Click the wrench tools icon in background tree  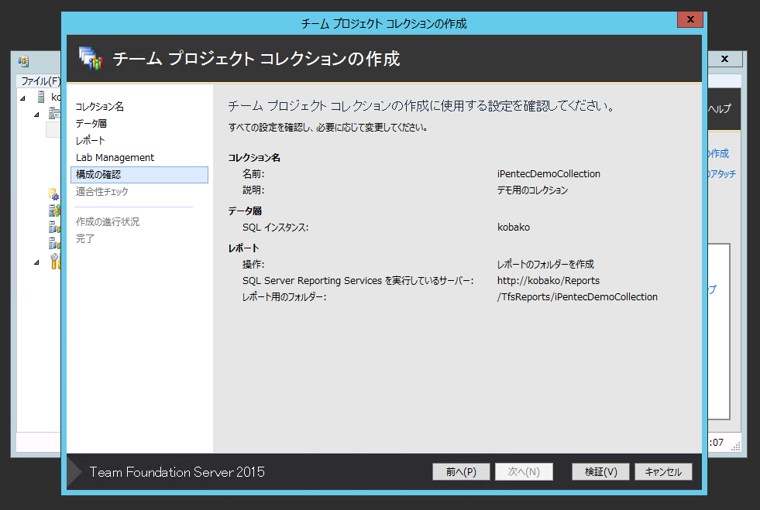coord(55,261)
